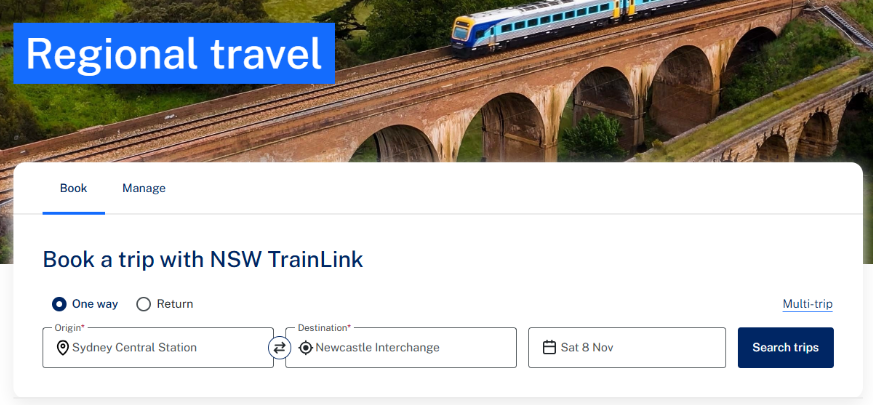Viewport: 873px width, 405px height.
Task: Click the calendar icon beside Sat 8 Nov
Action: click(549, 348)
